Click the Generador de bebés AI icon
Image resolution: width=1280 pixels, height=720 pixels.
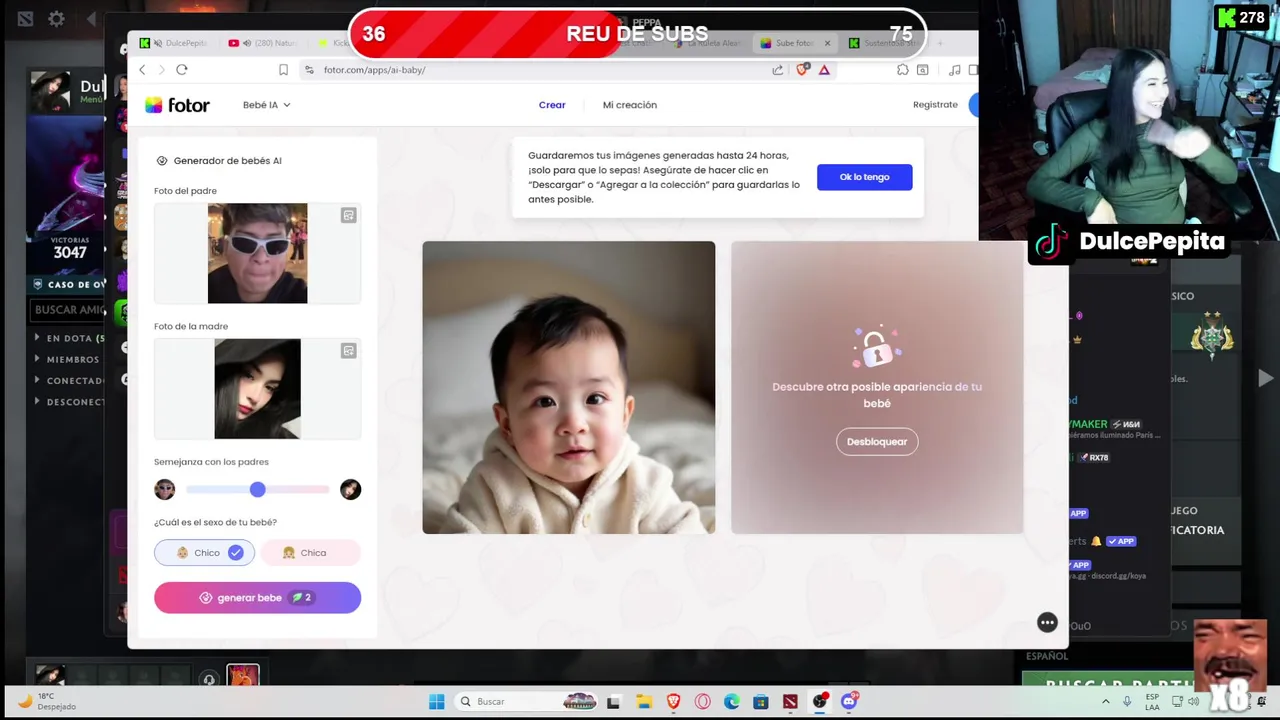pyautogui.click(x=162, y=161)
